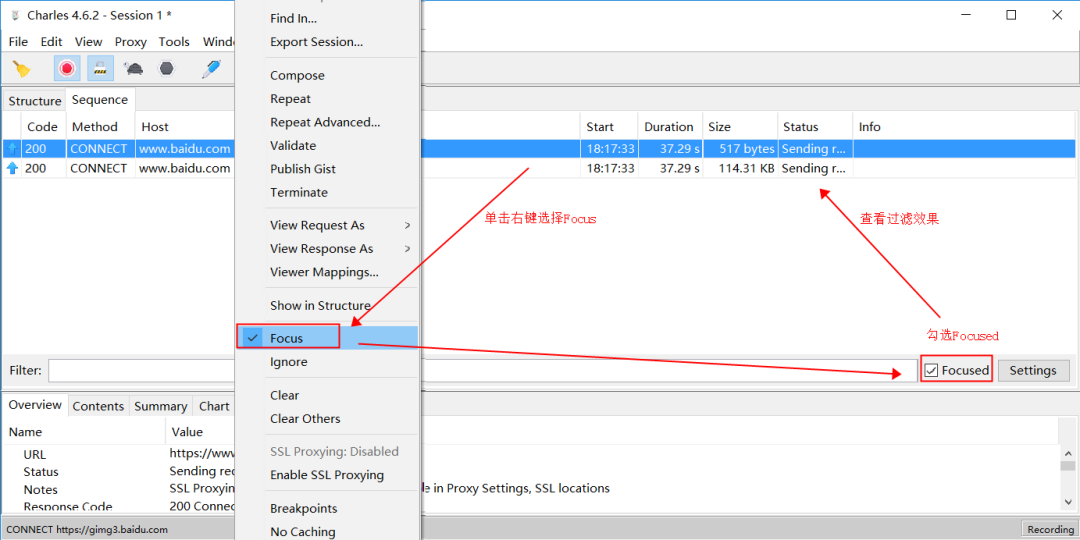
Task: Open the Proxy menu
Action: coord(131,42)
